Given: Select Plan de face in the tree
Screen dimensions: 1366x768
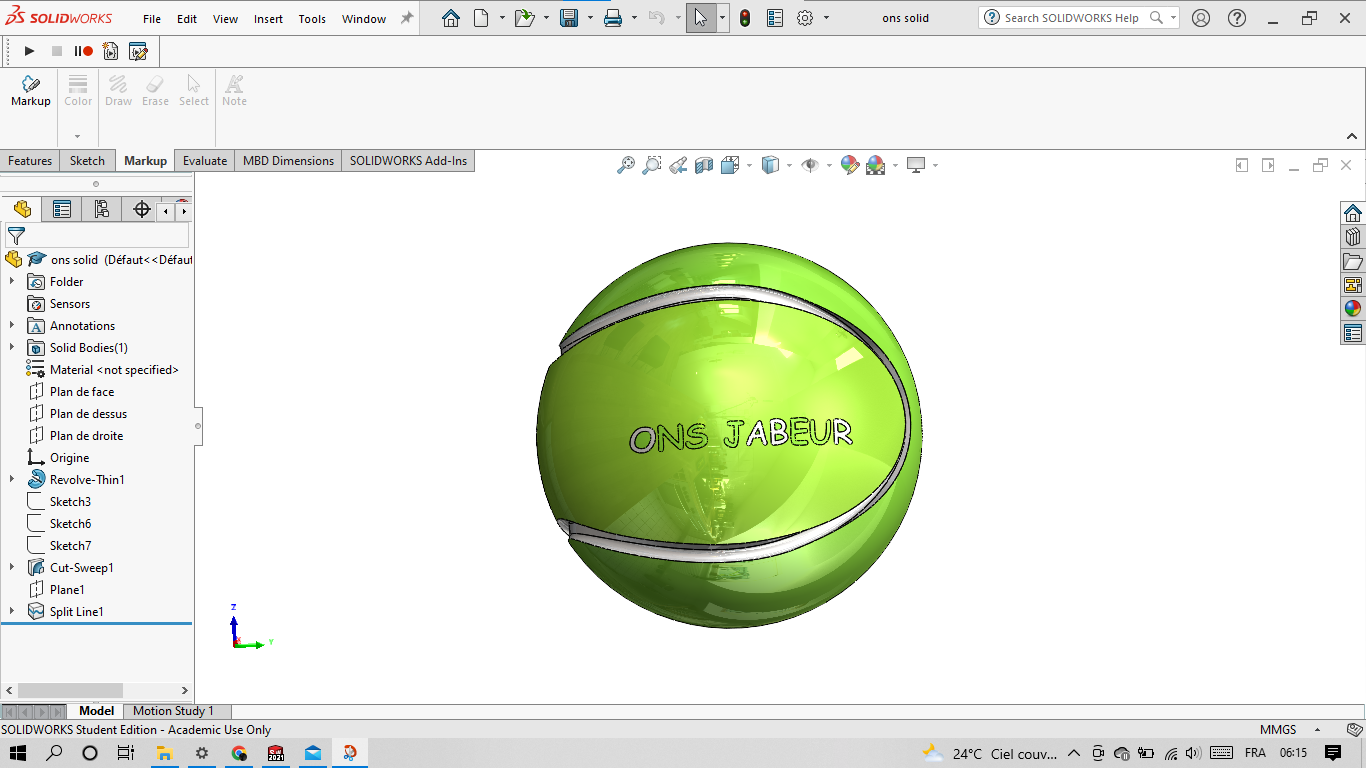Looking at the screenshot, I should point(82,392).
